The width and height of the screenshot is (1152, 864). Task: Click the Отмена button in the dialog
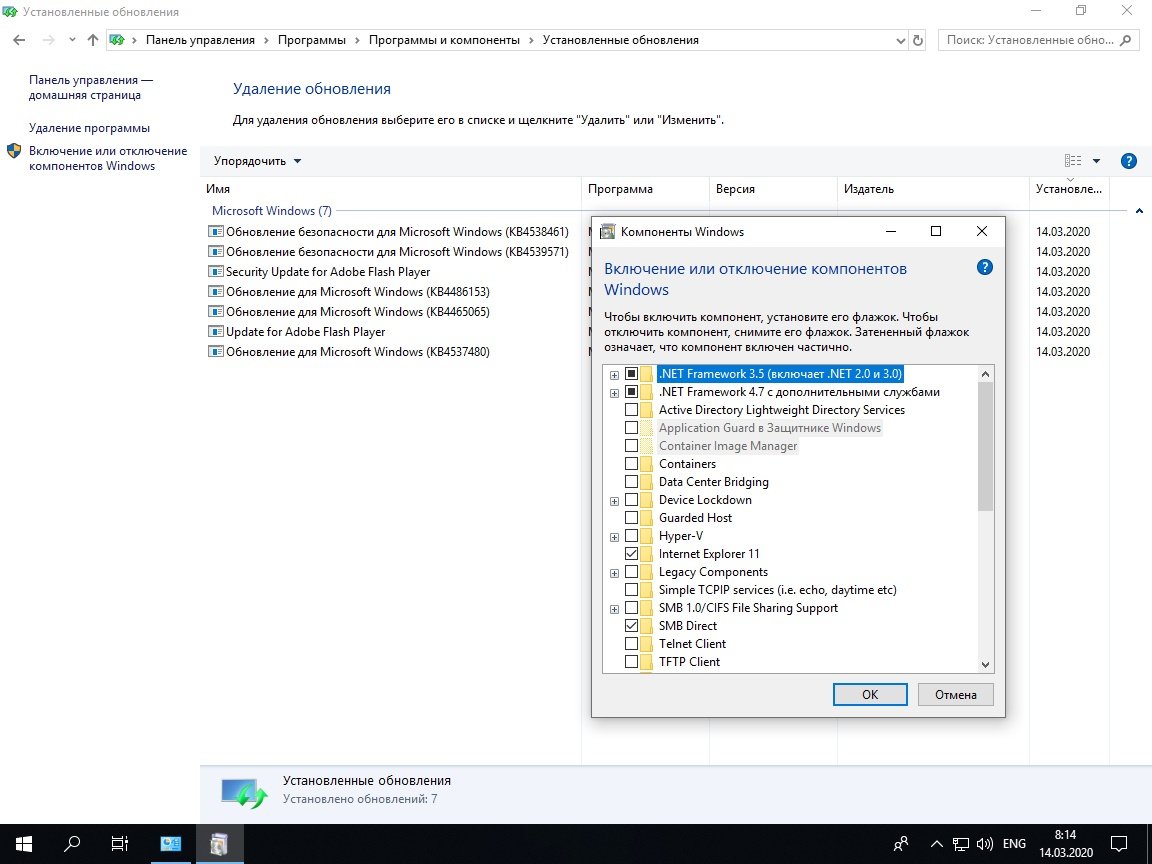[x=956, y=694]
